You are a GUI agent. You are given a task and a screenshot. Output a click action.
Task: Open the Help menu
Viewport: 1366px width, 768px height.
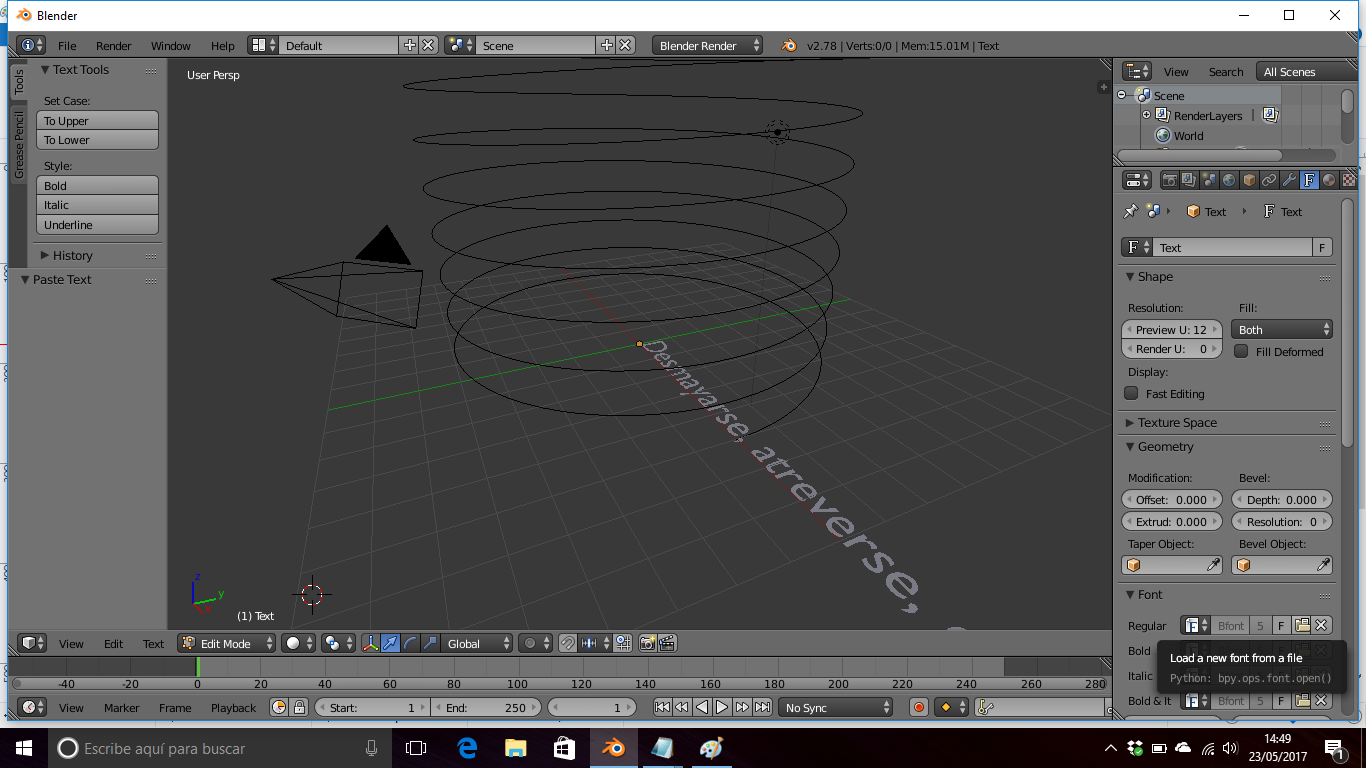click(223, 45)
